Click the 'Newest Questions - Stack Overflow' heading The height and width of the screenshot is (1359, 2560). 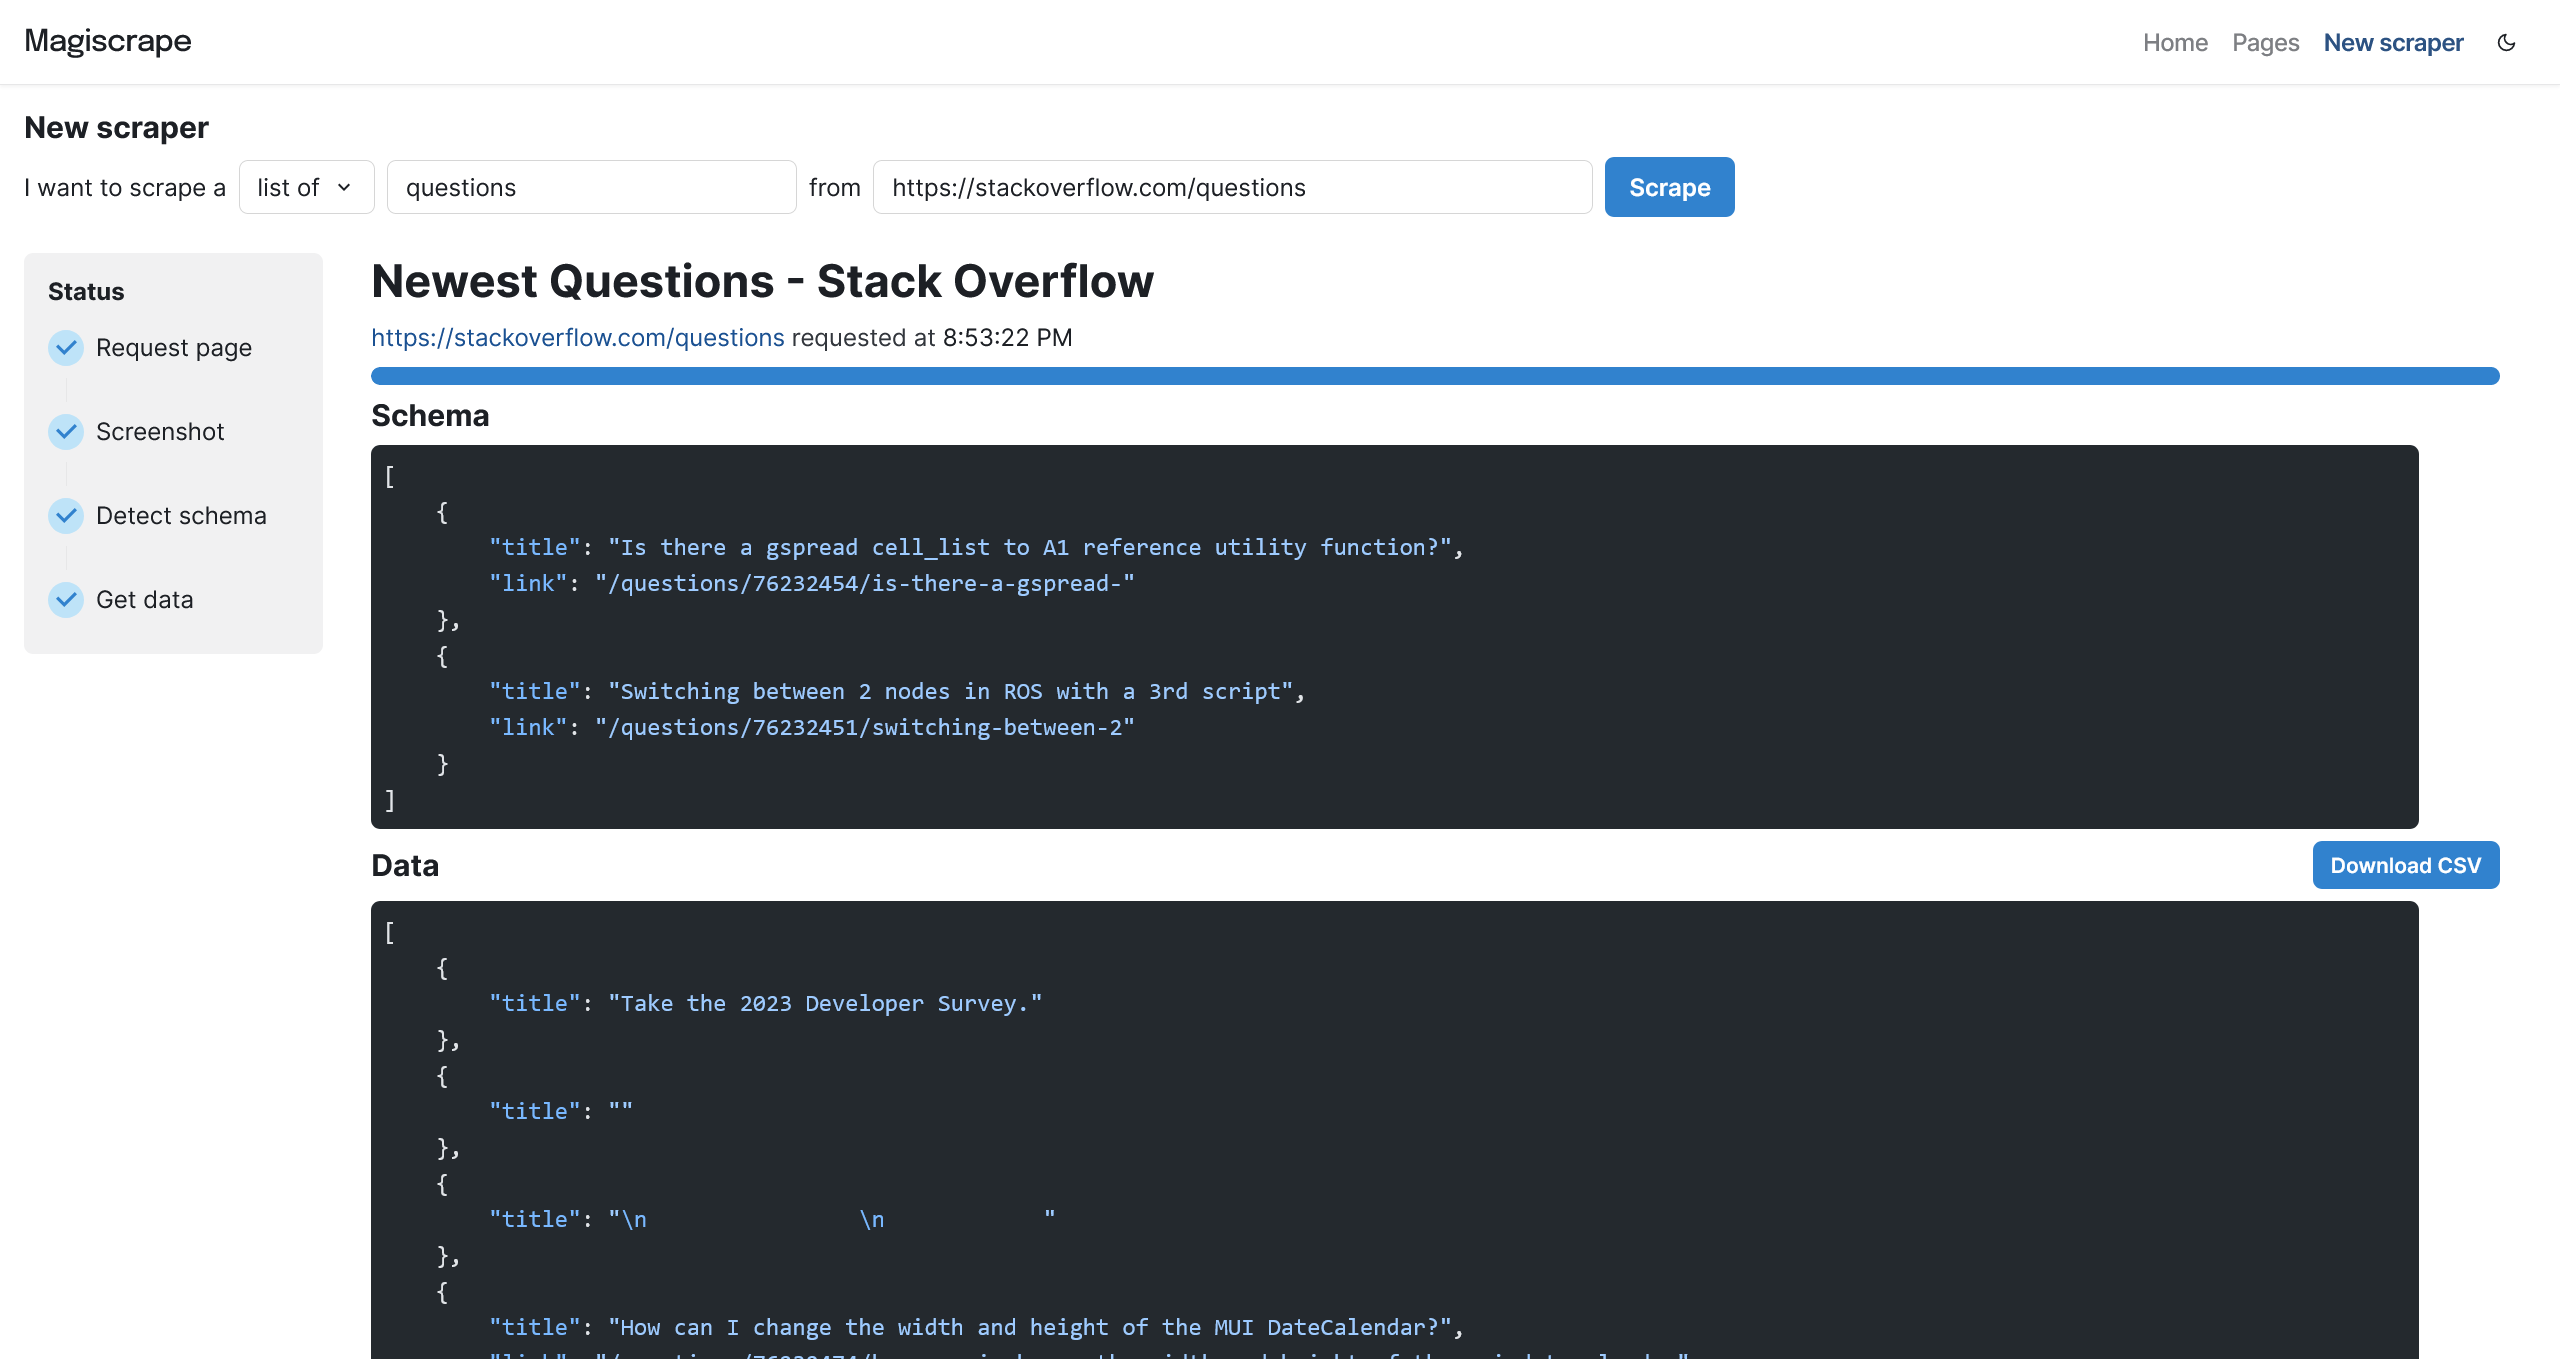[762, 281]
